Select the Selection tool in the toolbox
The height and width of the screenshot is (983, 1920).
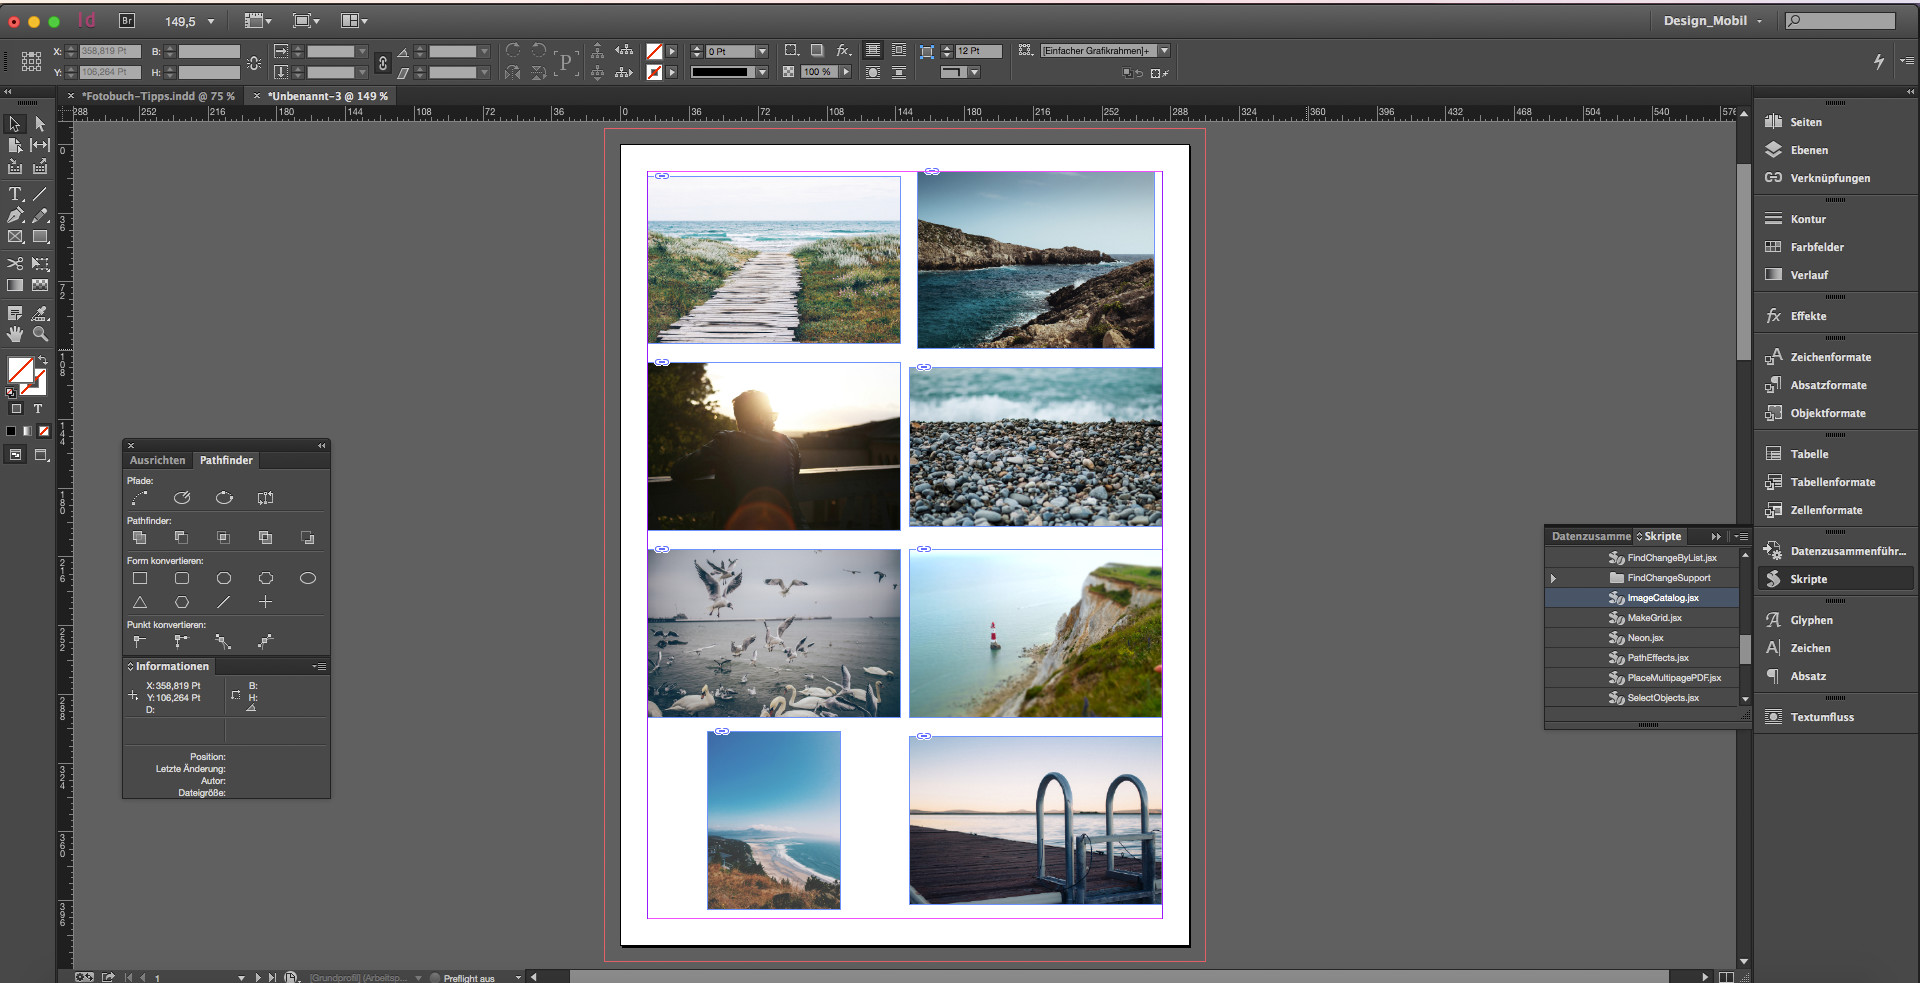coord(14,124)
